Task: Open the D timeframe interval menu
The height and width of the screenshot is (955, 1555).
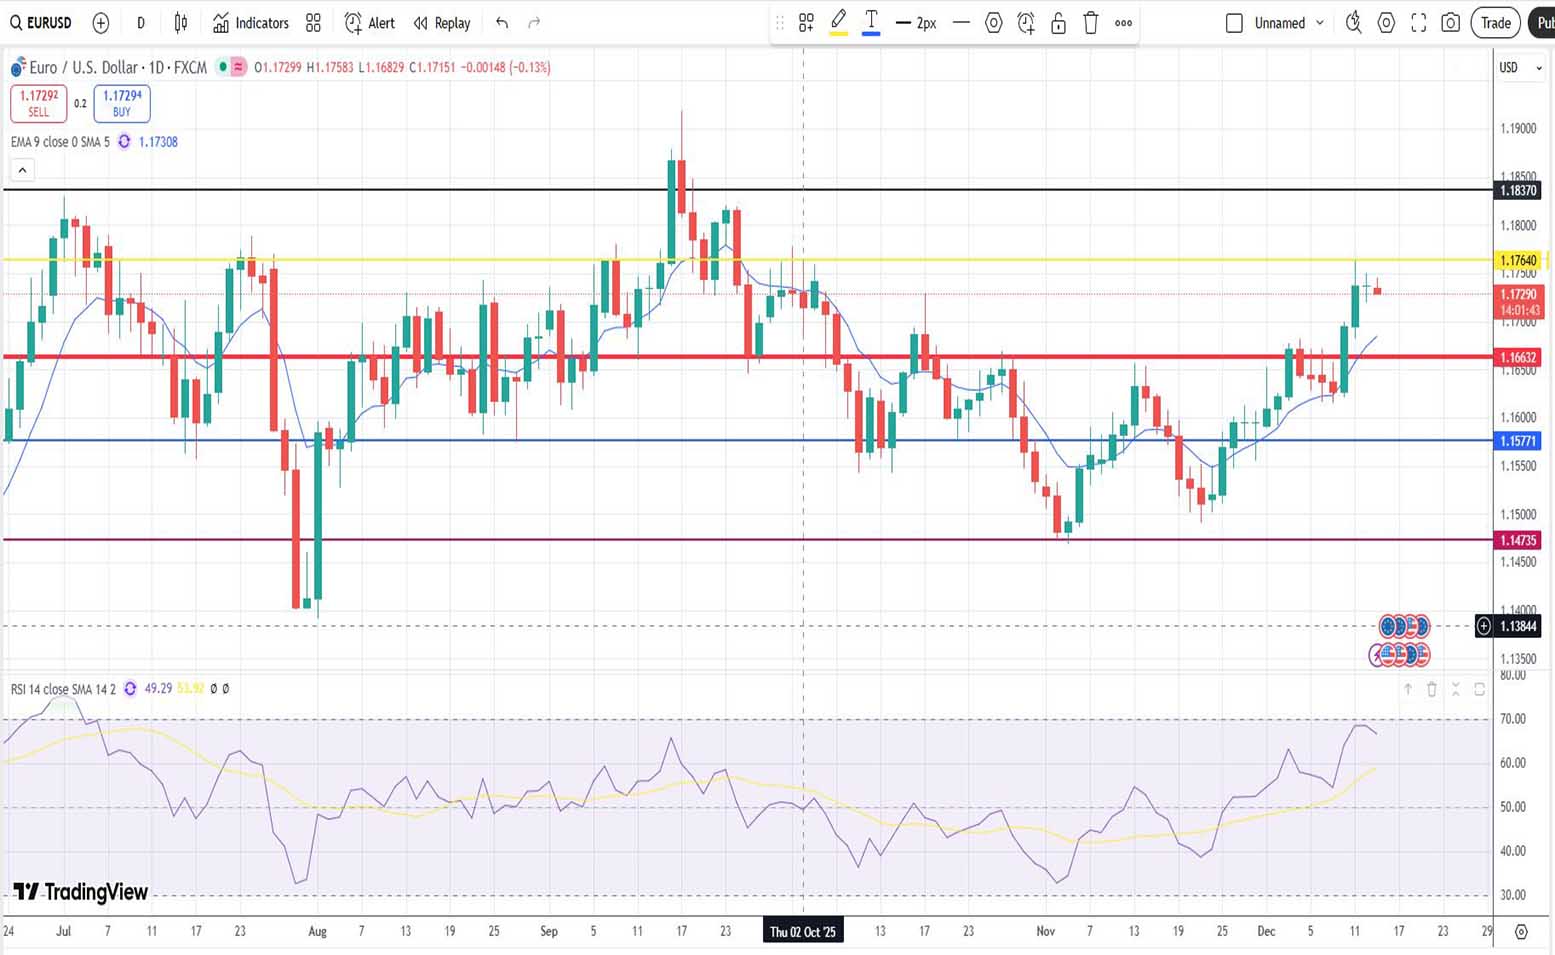Action: coord(141,23)
